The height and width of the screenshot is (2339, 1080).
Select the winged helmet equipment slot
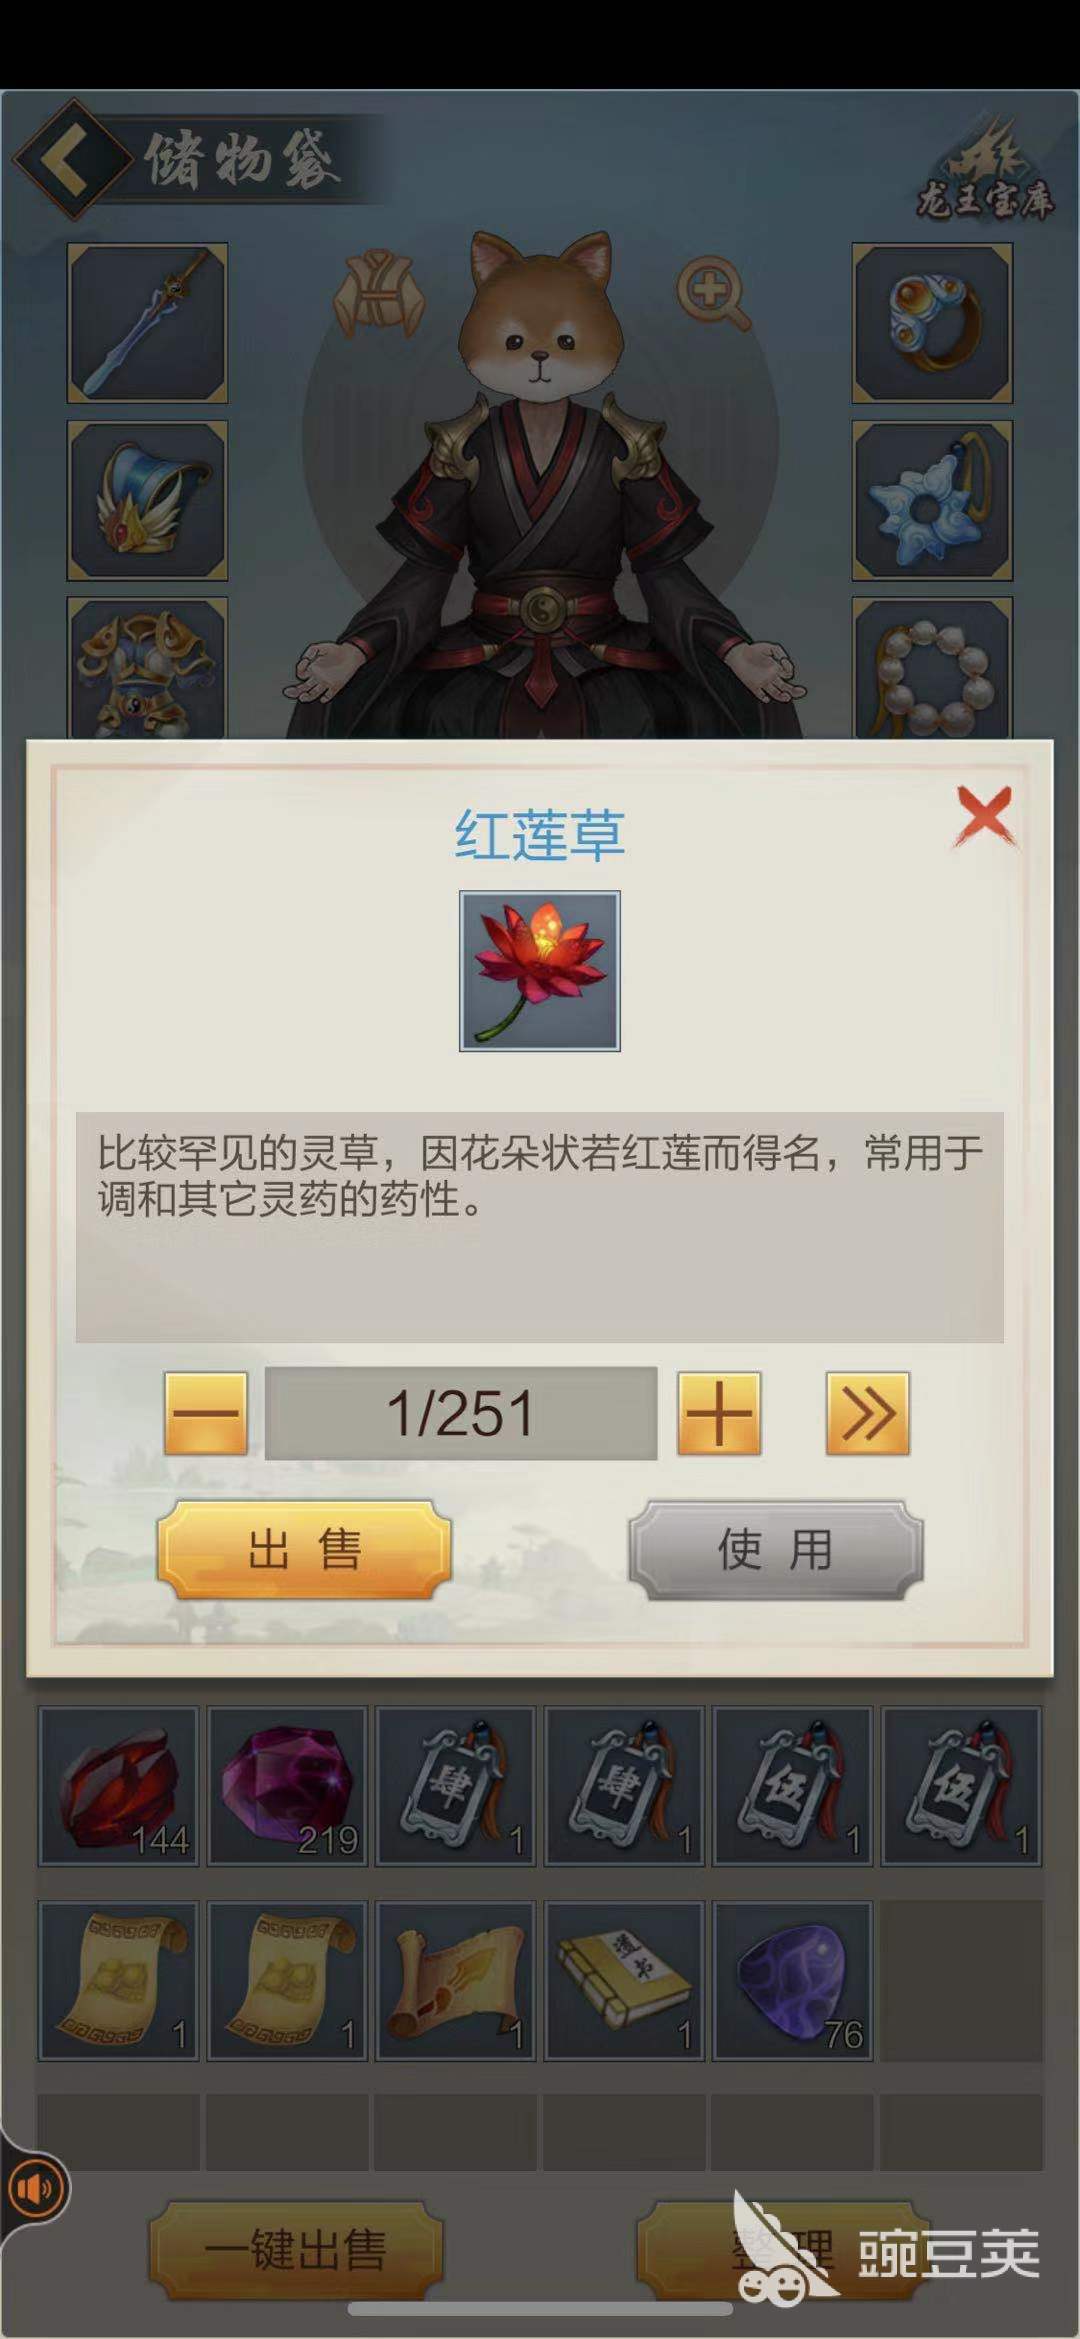tap(147, 500)
